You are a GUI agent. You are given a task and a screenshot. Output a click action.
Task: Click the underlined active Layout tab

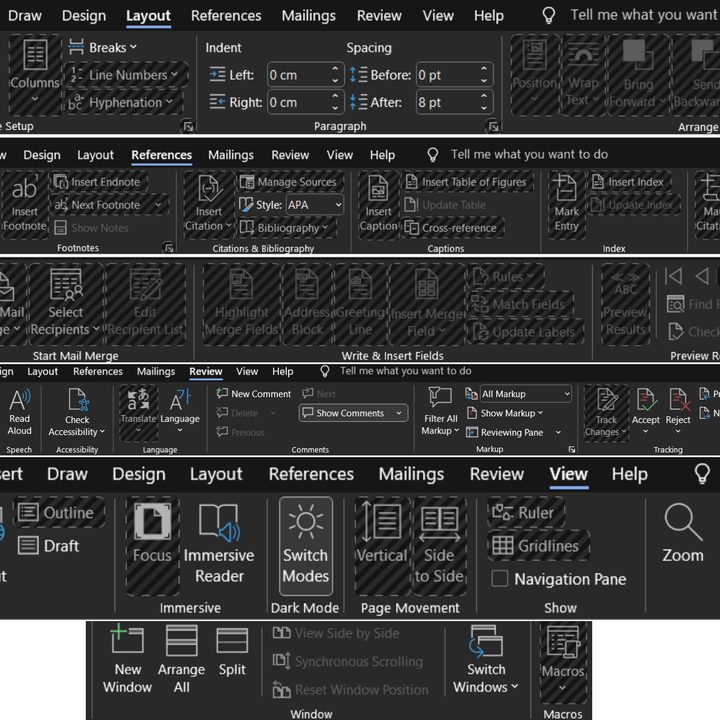(148, 16)
